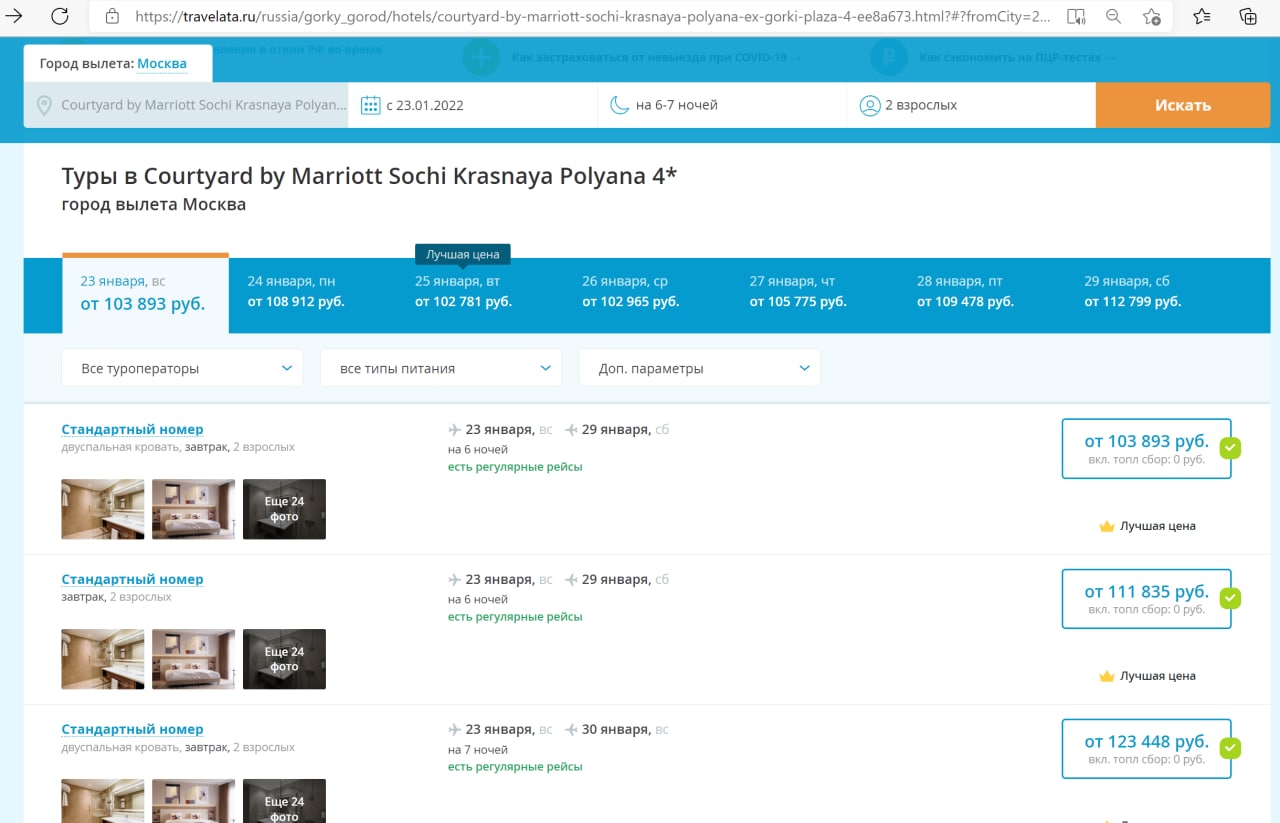Click the return plane icon in first offer
This screenshot has width=1280, height=823.
coord(571,430)
